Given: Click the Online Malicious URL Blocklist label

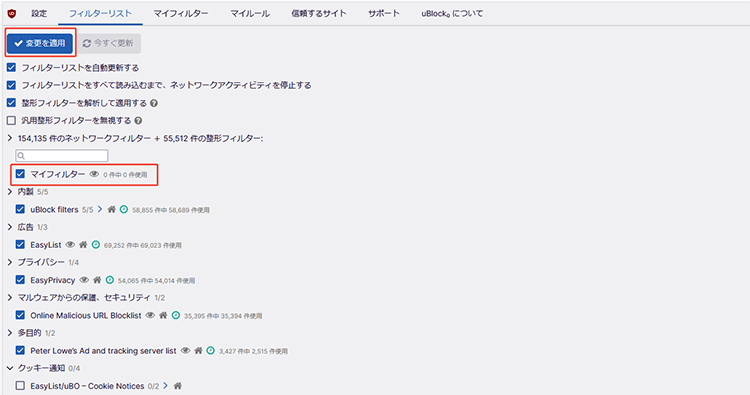Looking at the screenshot, I should point(86,316).
